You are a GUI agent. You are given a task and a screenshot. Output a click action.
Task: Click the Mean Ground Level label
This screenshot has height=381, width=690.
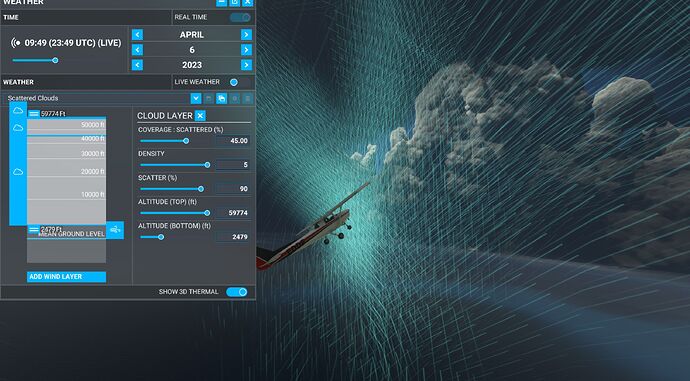[71, 234]
